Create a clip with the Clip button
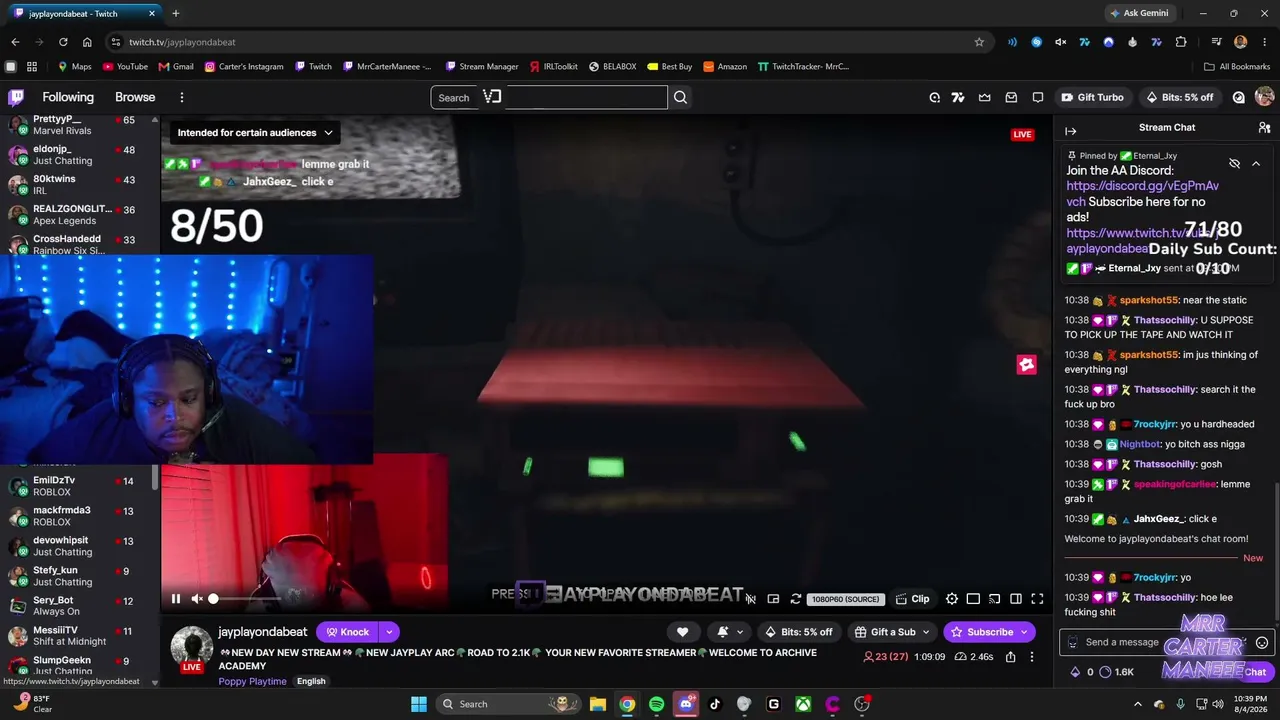This screenshot has width=1280, height=720. coord(913,599)
